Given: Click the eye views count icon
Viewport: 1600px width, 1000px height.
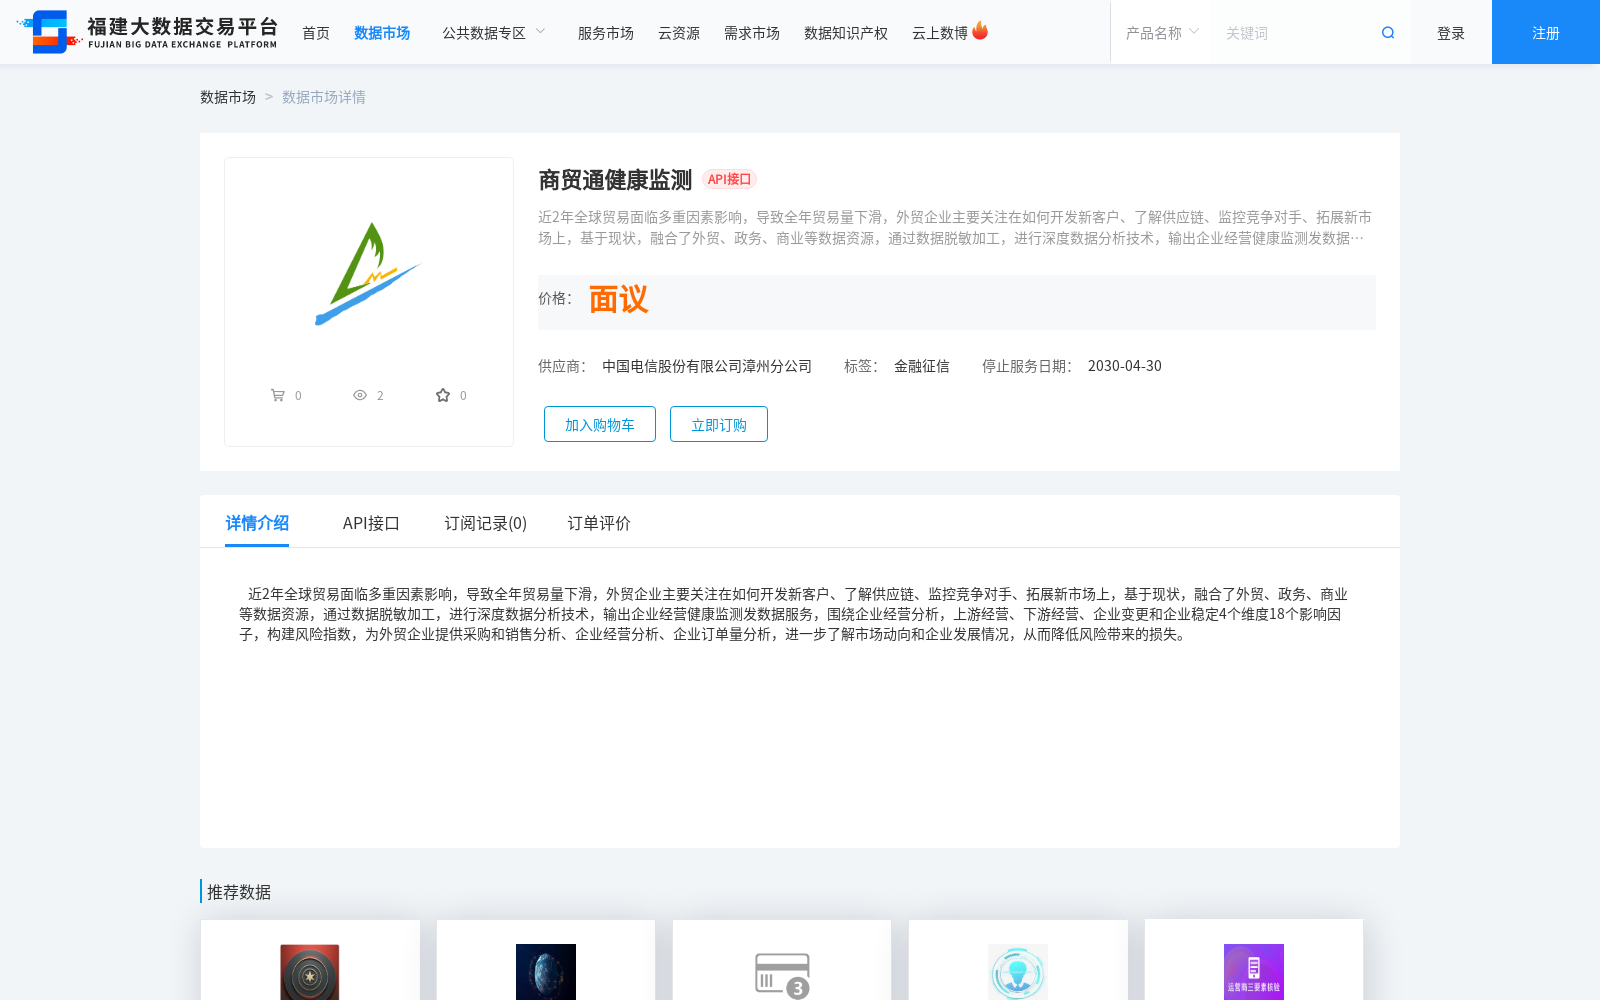Looking at the screenshot, I should [360, 395].
